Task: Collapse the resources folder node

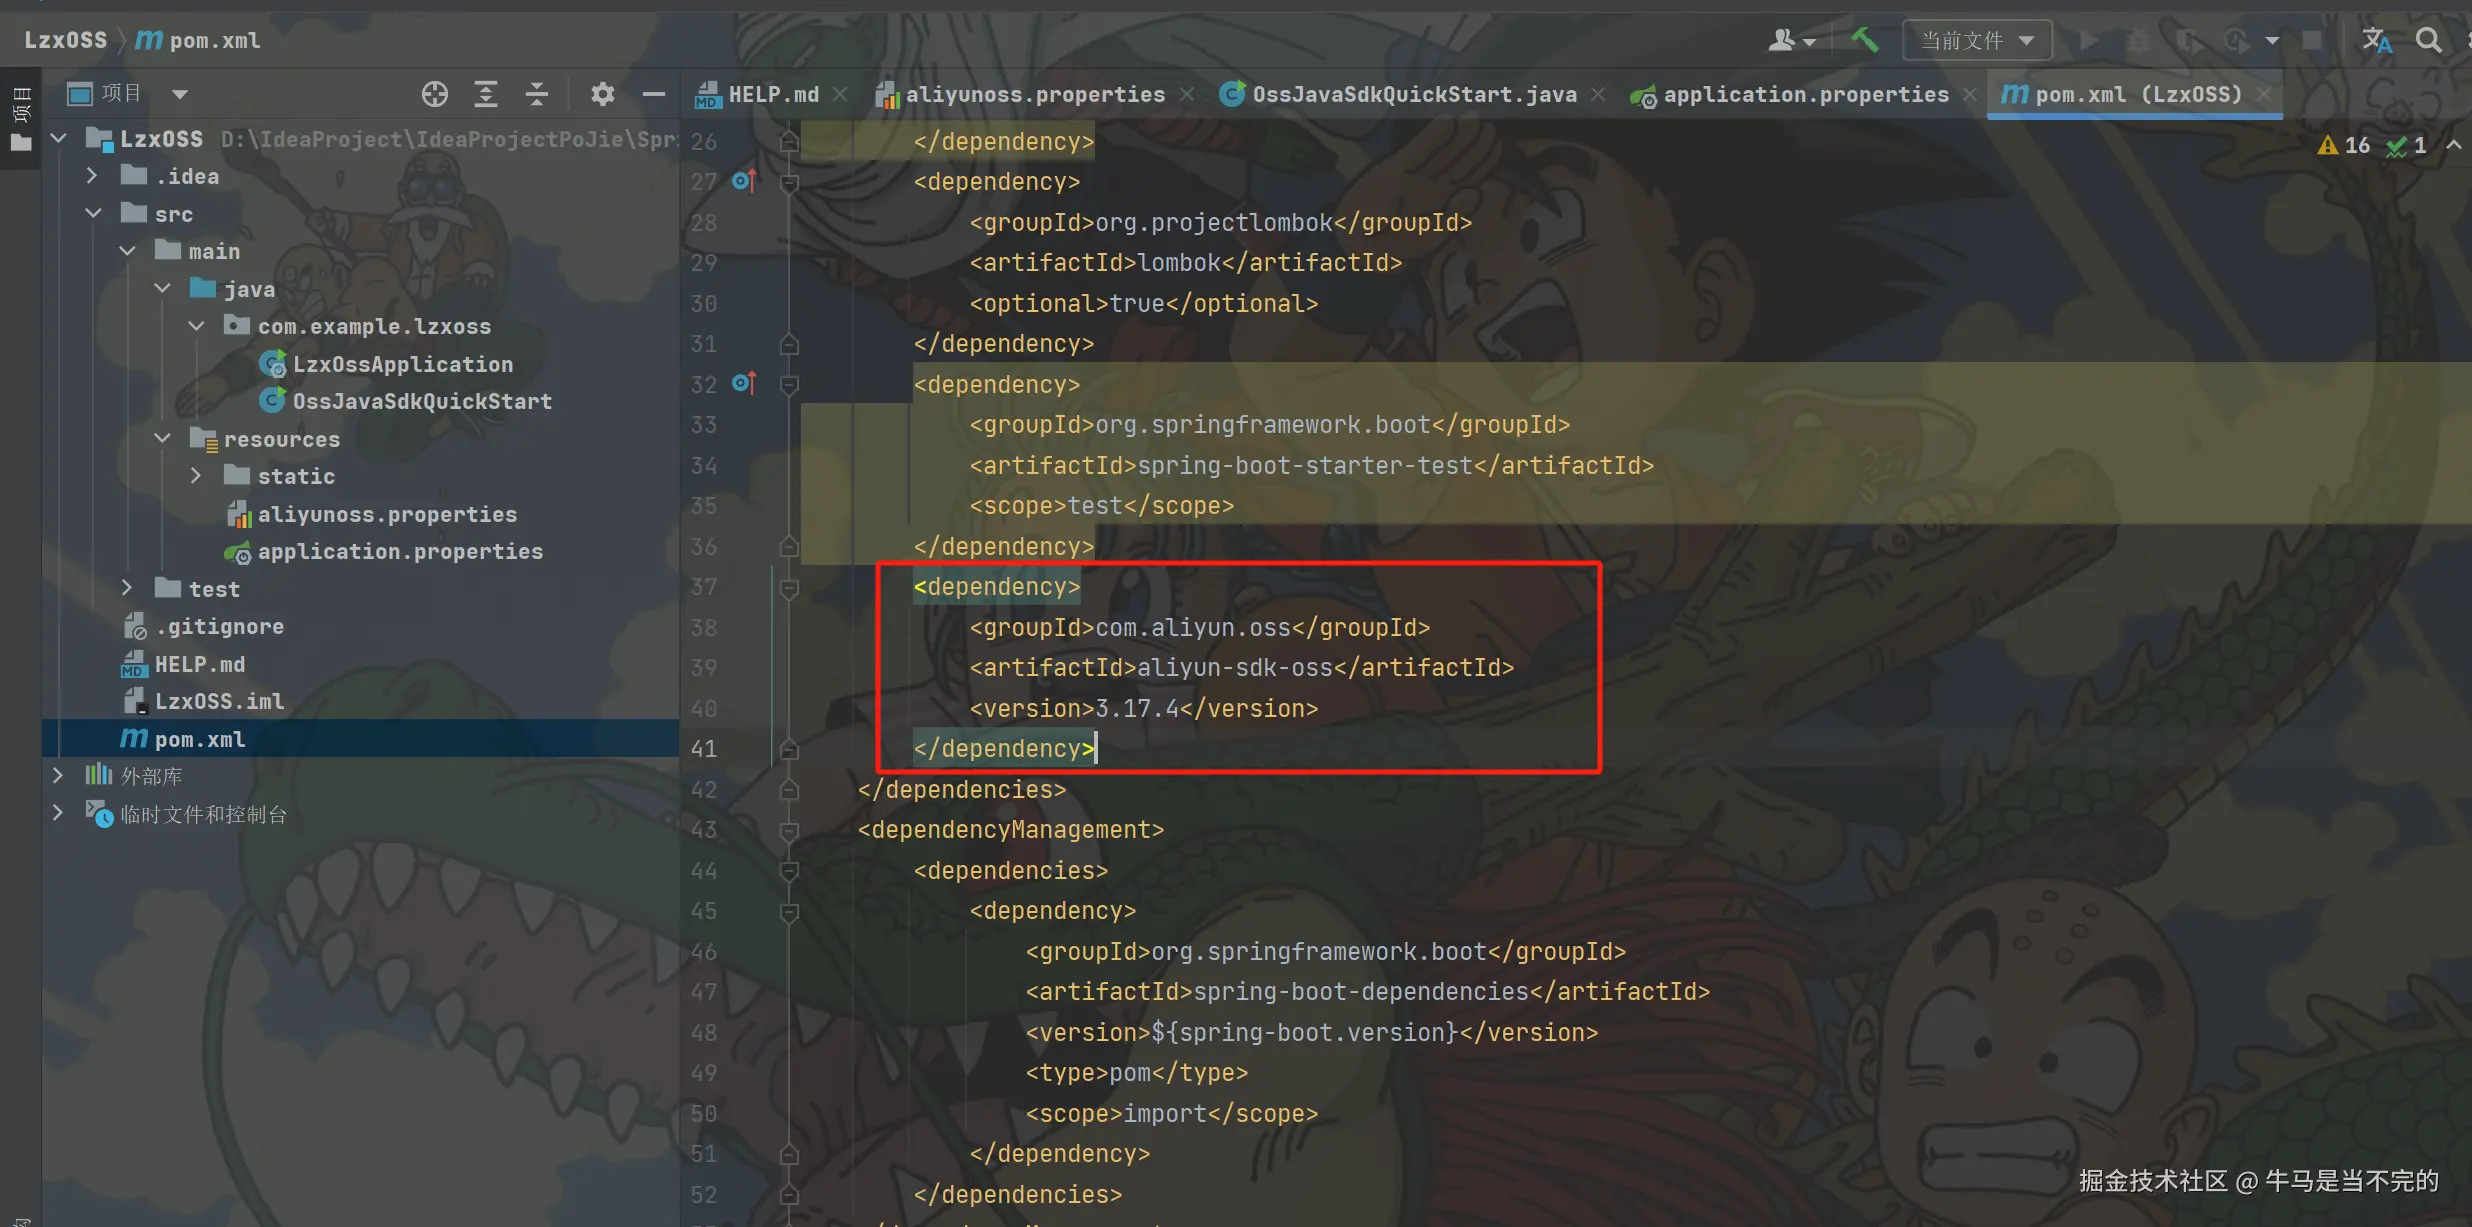Action: point(162,439)
